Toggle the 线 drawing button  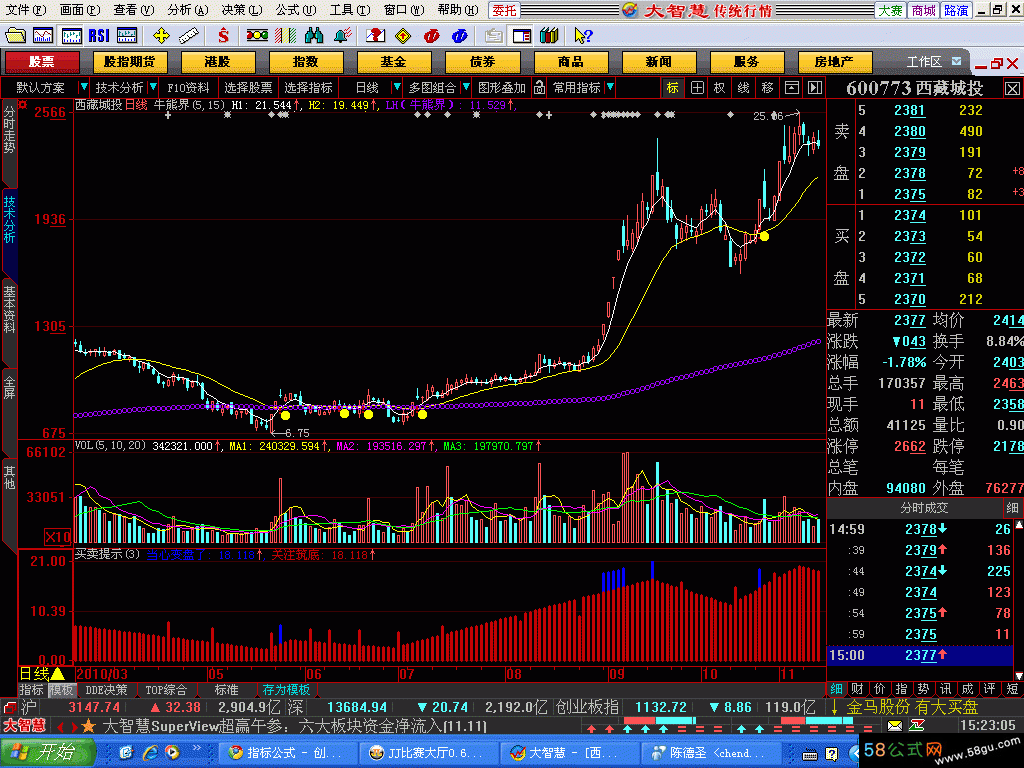[743, 88]
